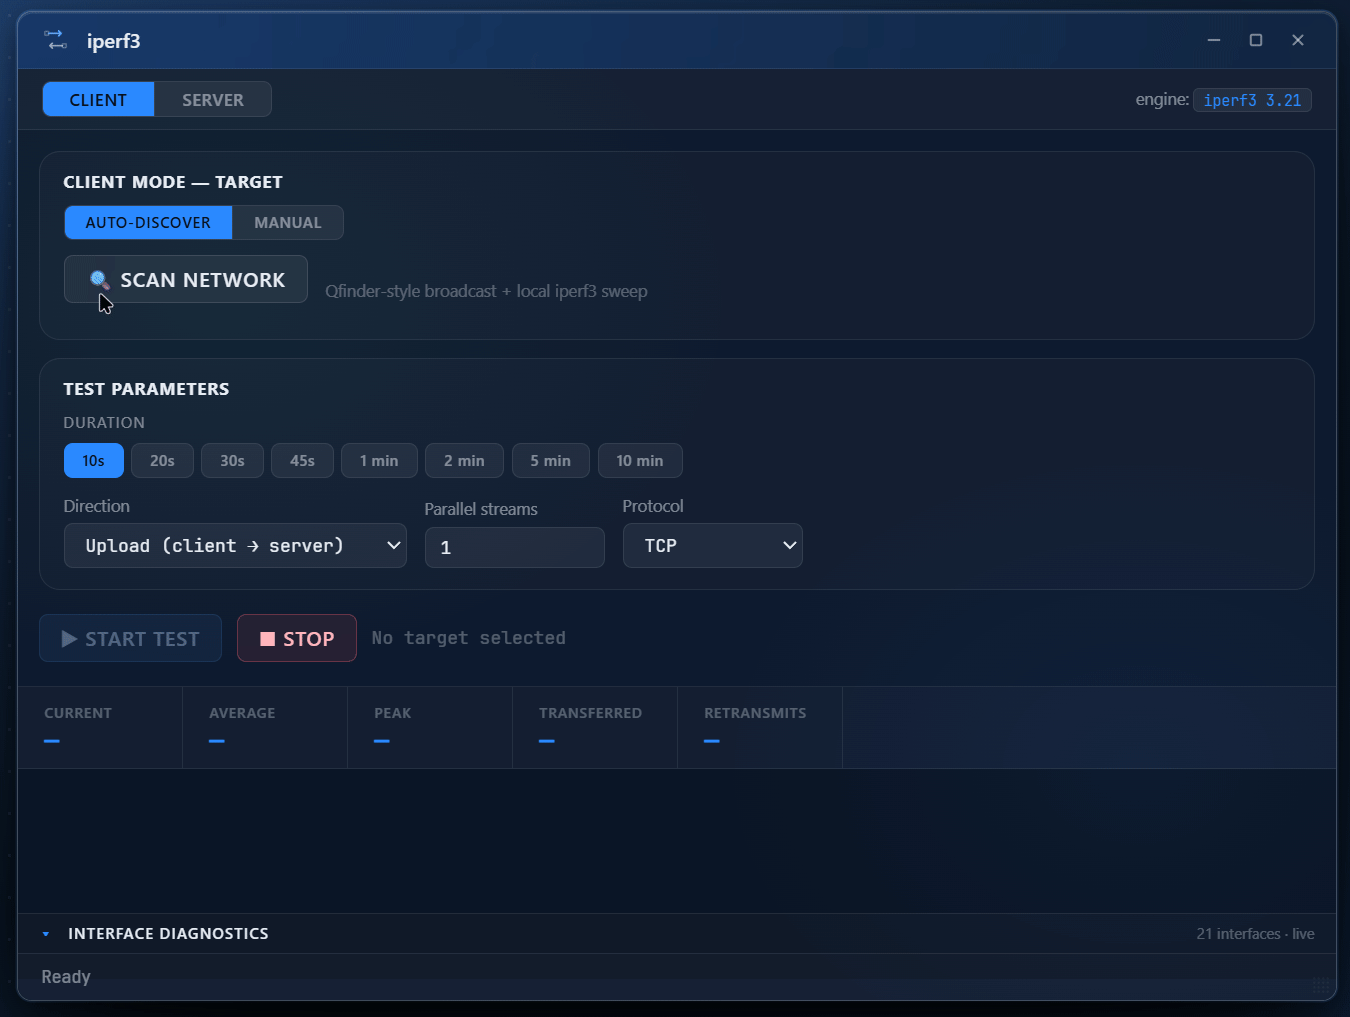The height and width of the screenshot is (1017, 1350).
Task: Click the iperf3 3.21 engine badge
Action: point(1252,100)
